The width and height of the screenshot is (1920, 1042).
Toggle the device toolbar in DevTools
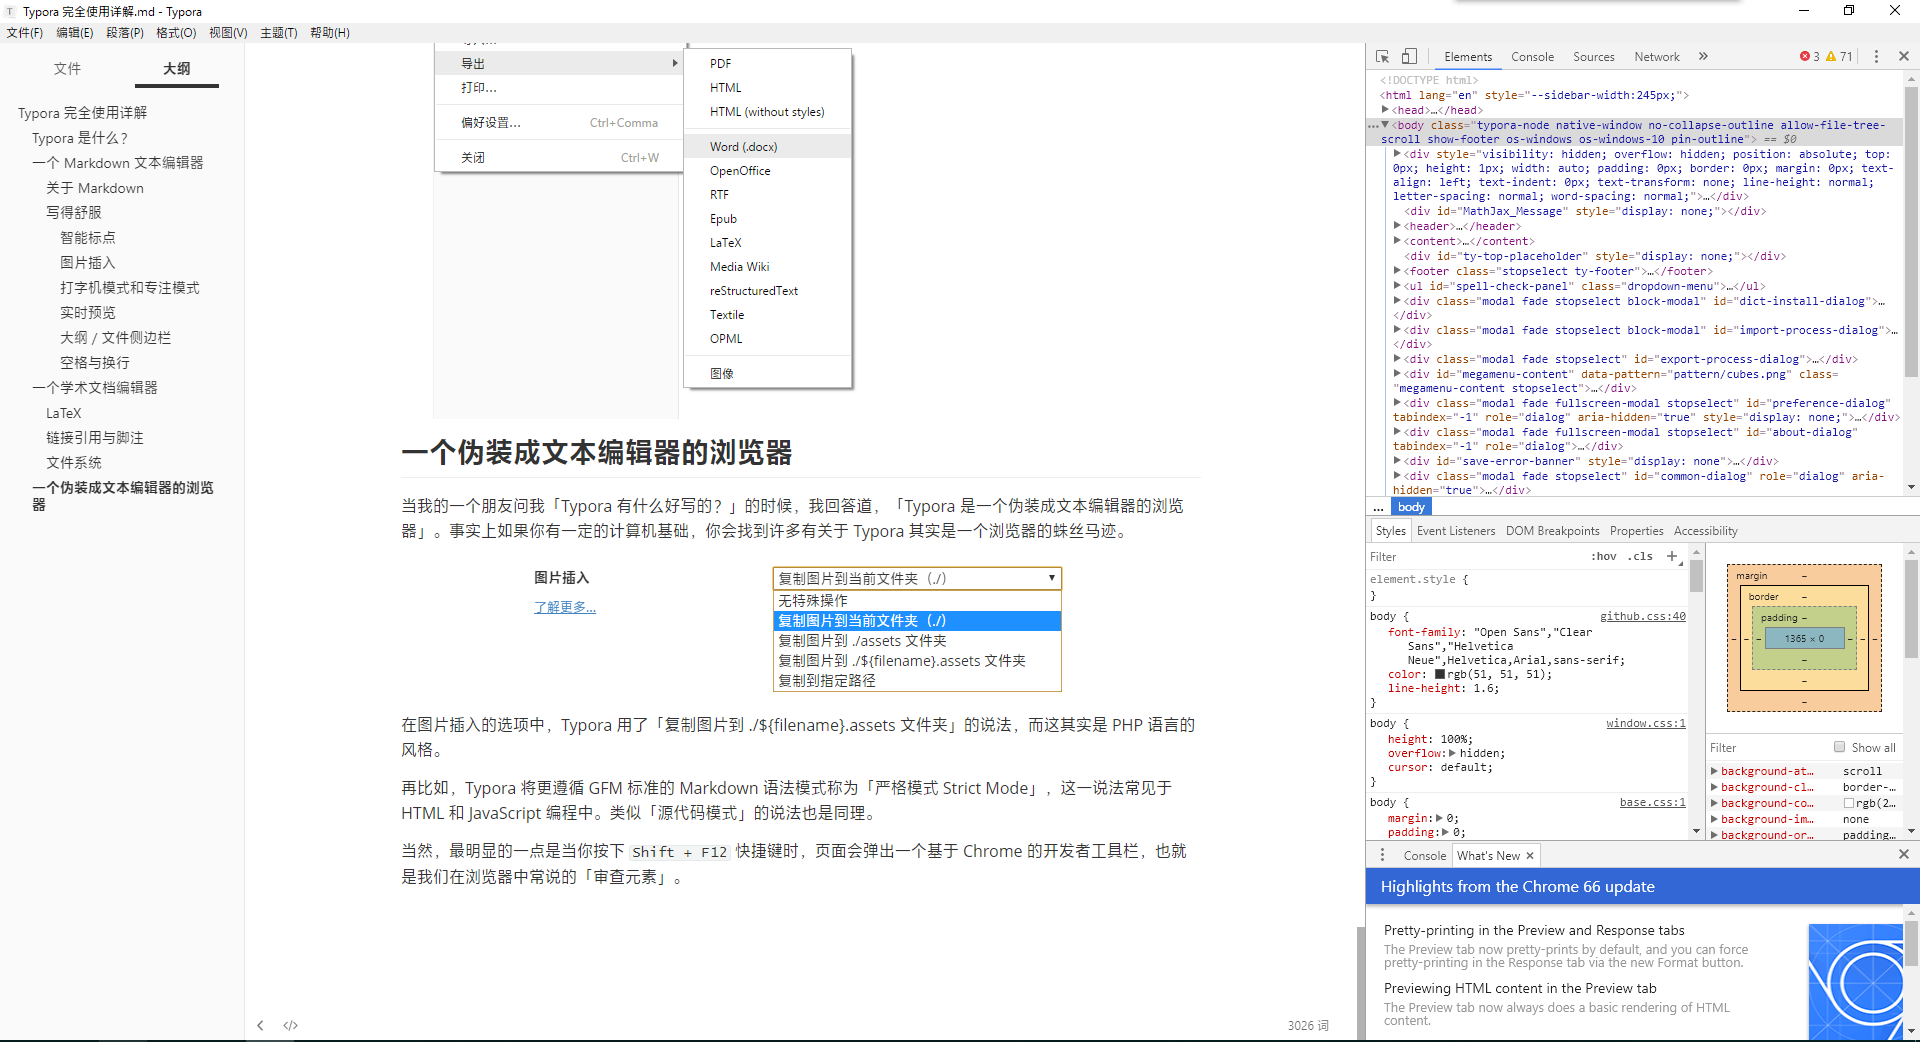[x=1411, y=56]
